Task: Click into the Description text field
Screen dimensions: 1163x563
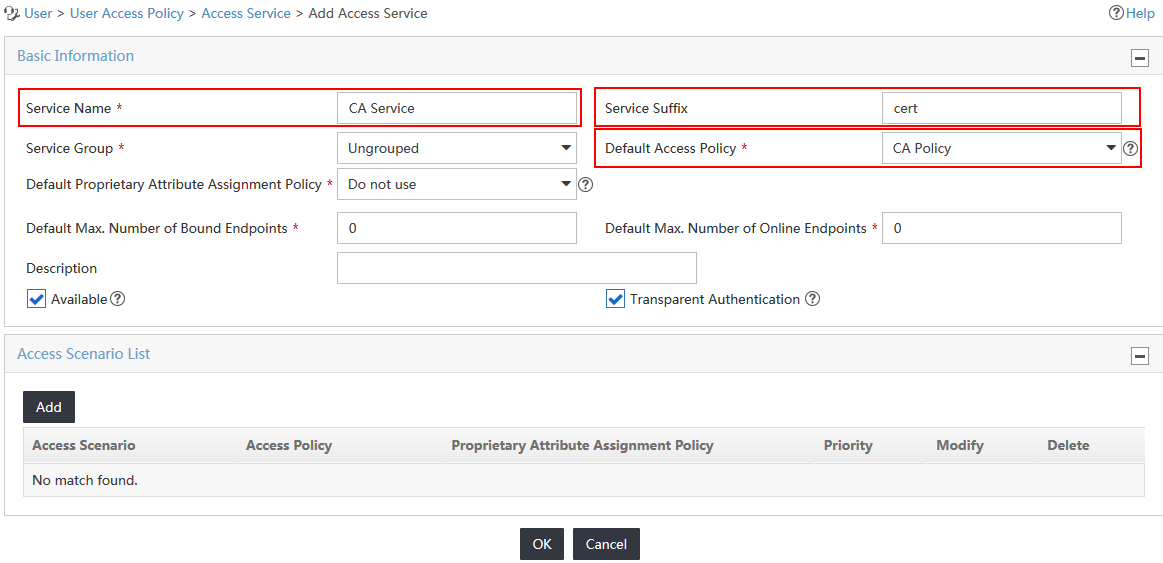Action: (x=517, y=268)
